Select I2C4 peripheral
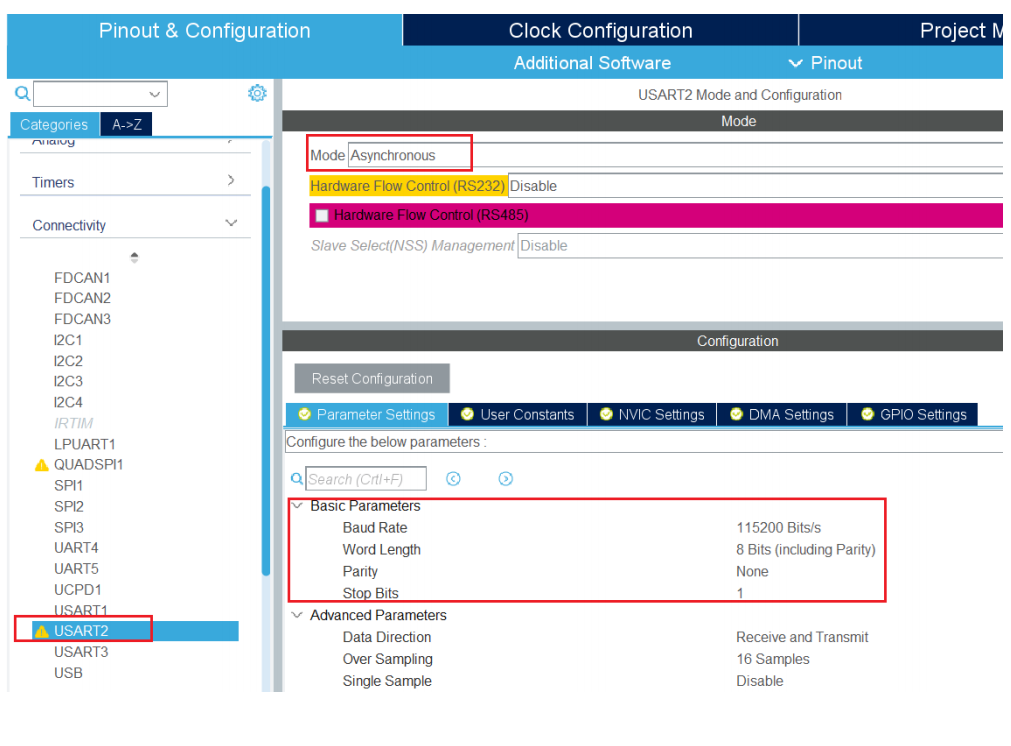This screenshot has width=1011, height=746. coord(68,402)
